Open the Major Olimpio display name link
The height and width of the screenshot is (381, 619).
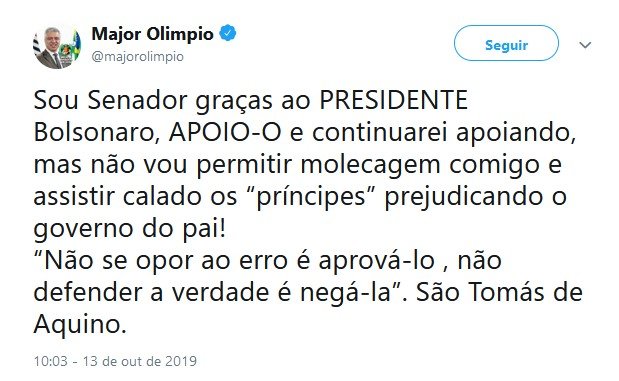(x=153, y=34)
